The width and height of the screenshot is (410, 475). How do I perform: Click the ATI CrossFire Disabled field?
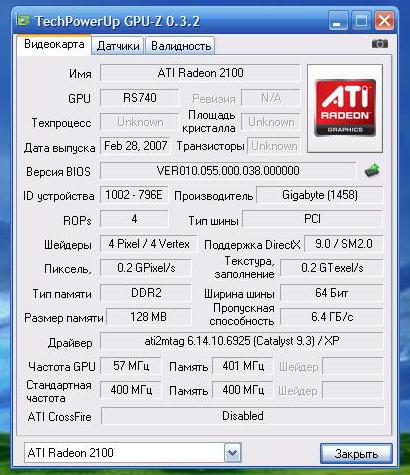pos(242,416)
